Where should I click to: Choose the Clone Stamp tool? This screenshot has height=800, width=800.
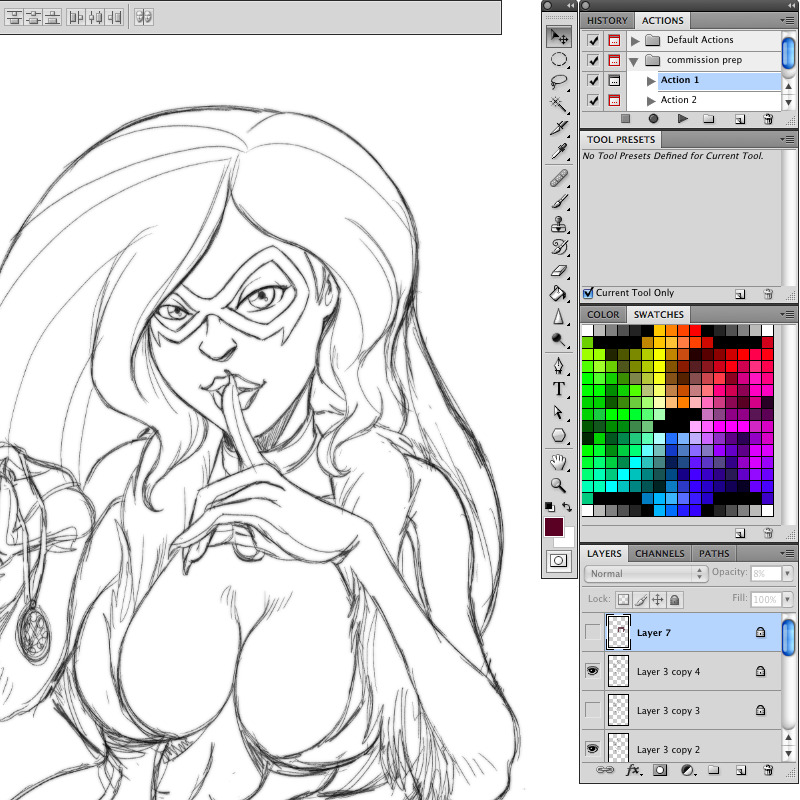(559, 224)
